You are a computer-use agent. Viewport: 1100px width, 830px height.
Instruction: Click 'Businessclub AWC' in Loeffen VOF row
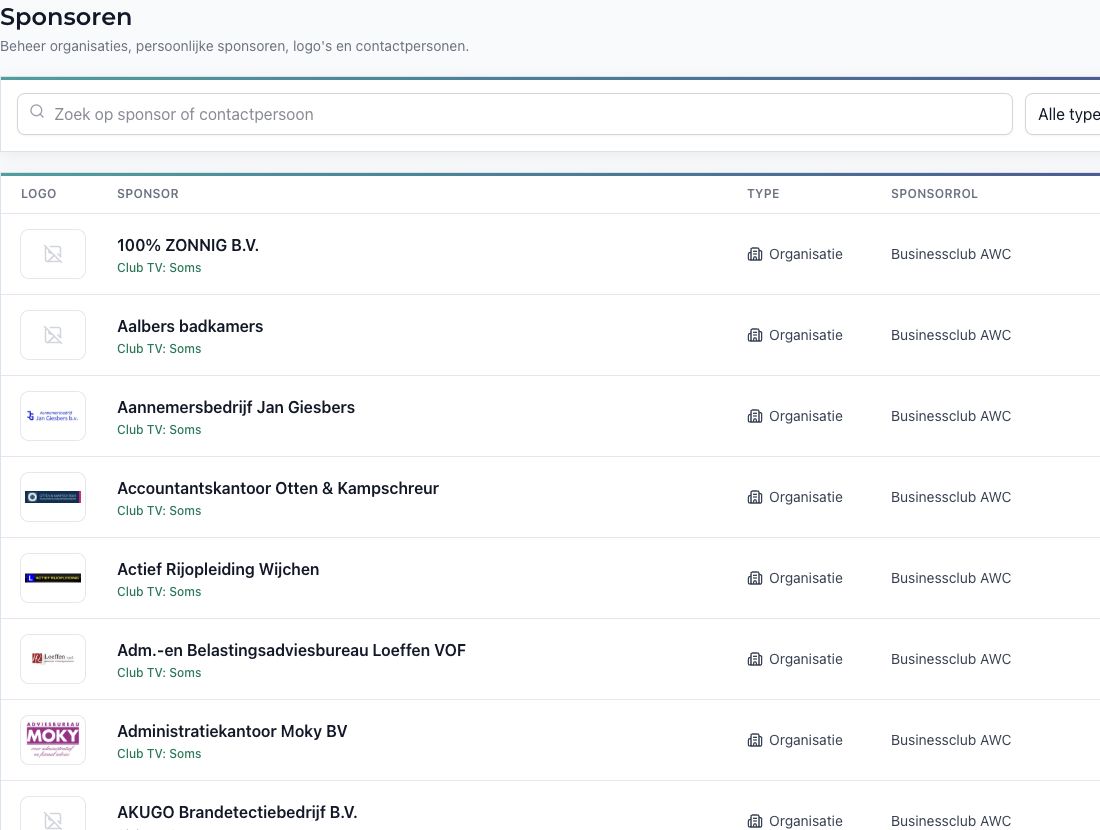coord(951,660)
